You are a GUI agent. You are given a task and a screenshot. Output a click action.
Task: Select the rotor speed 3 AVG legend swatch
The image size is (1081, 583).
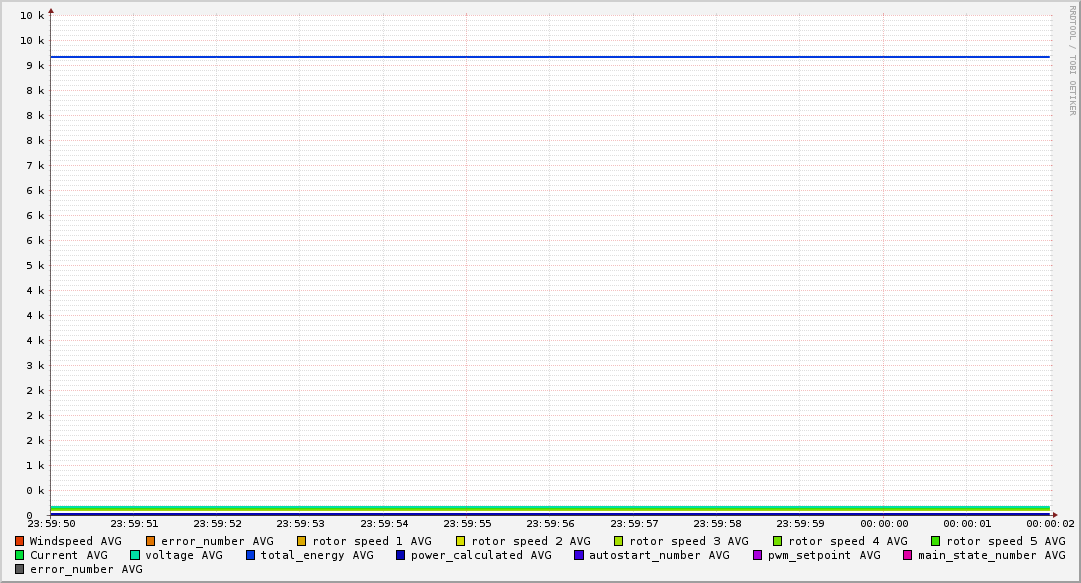click(x=619, y=541)
